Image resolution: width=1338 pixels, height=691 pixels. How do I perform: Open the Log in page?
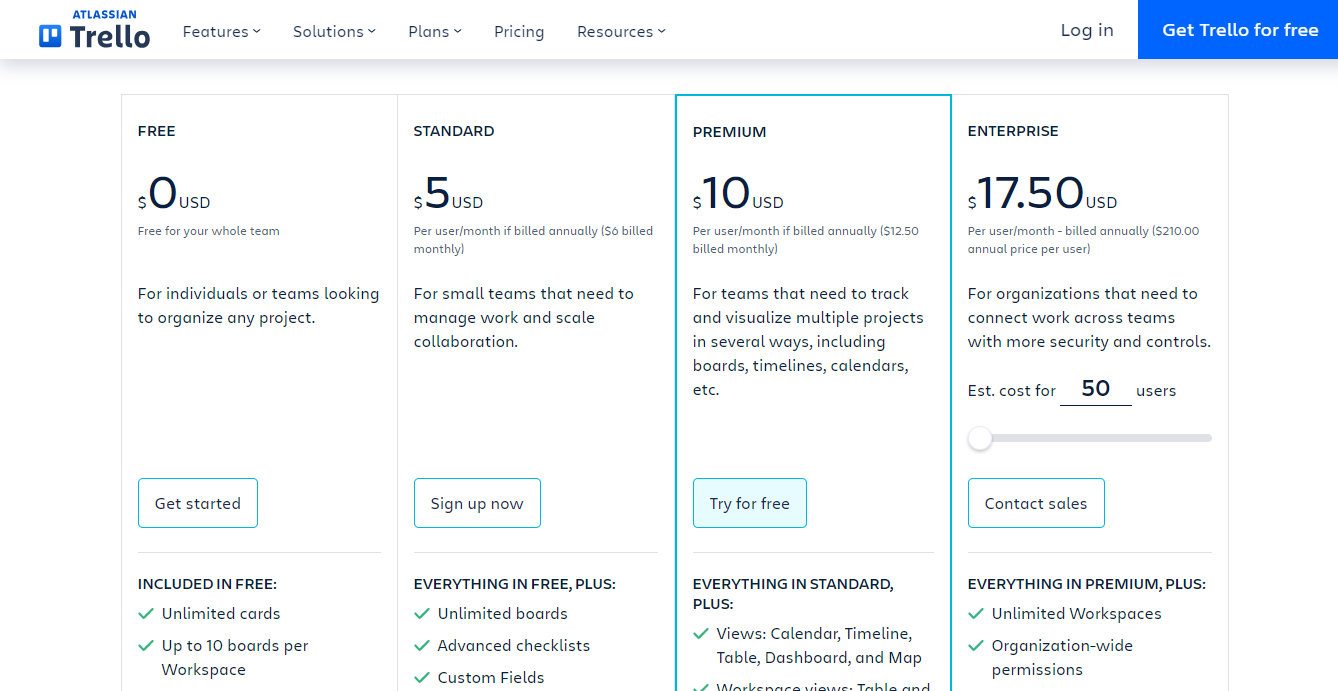pos(1087,30)
